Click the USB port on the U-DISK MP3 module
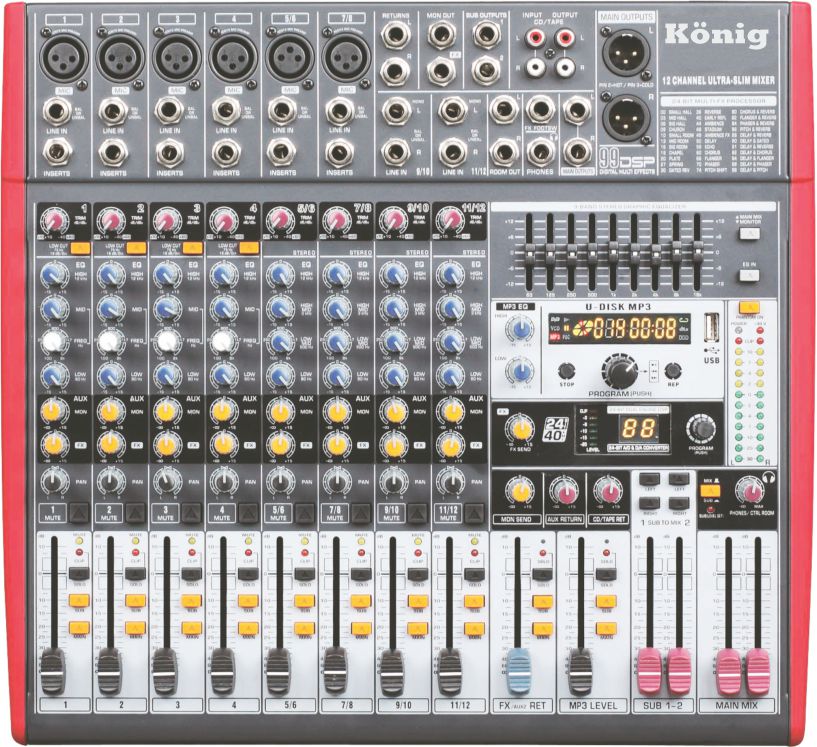 pos(711,329)
